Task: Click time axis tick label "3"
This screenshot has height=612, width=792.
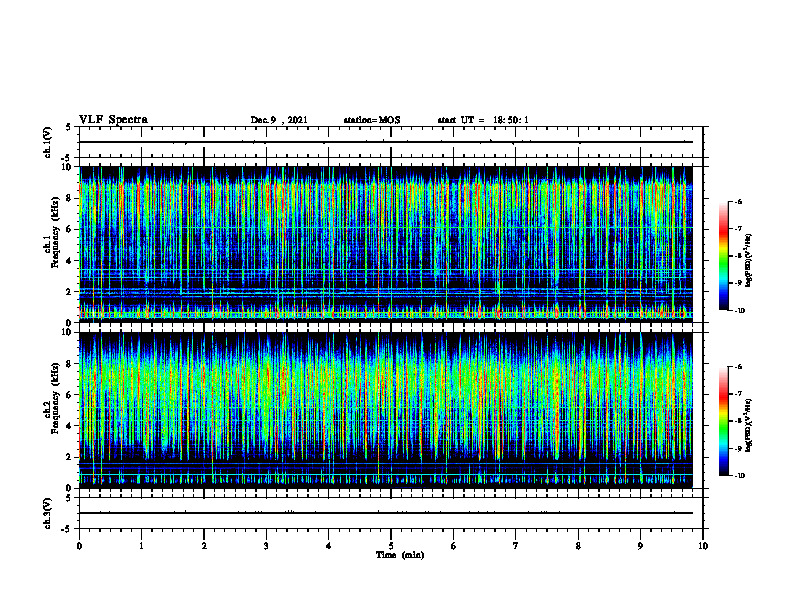Action: coord(266,546)
